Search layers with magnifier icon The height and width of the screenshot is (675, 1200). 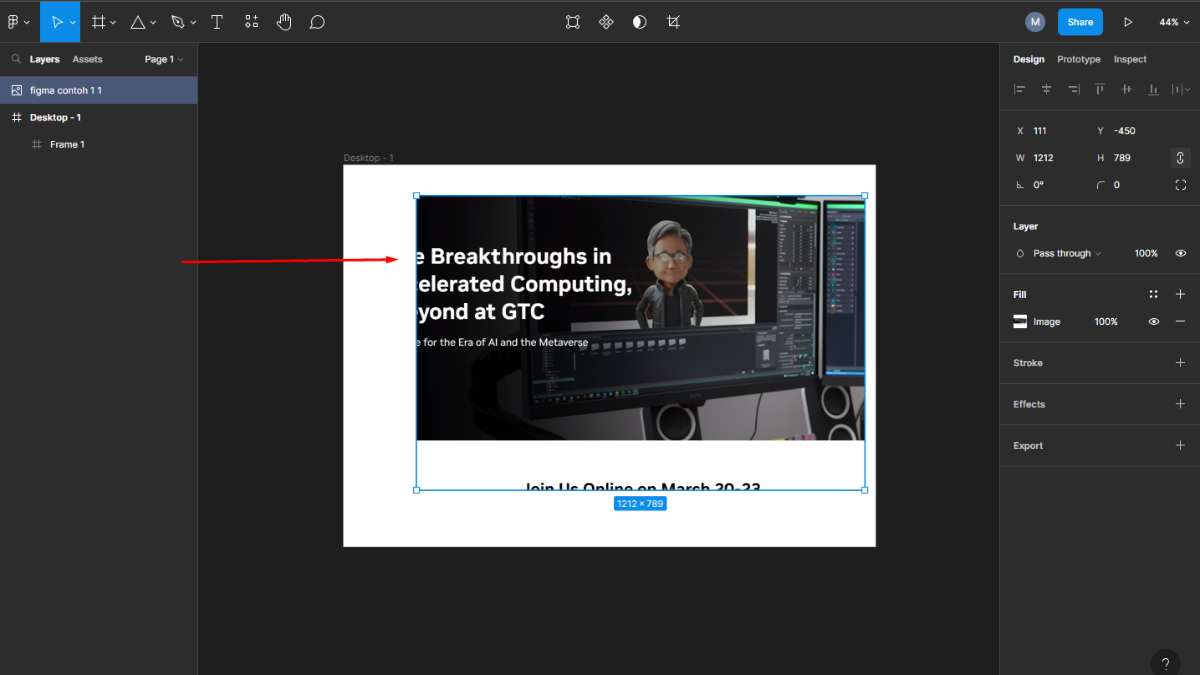click(x=16, y=59)
